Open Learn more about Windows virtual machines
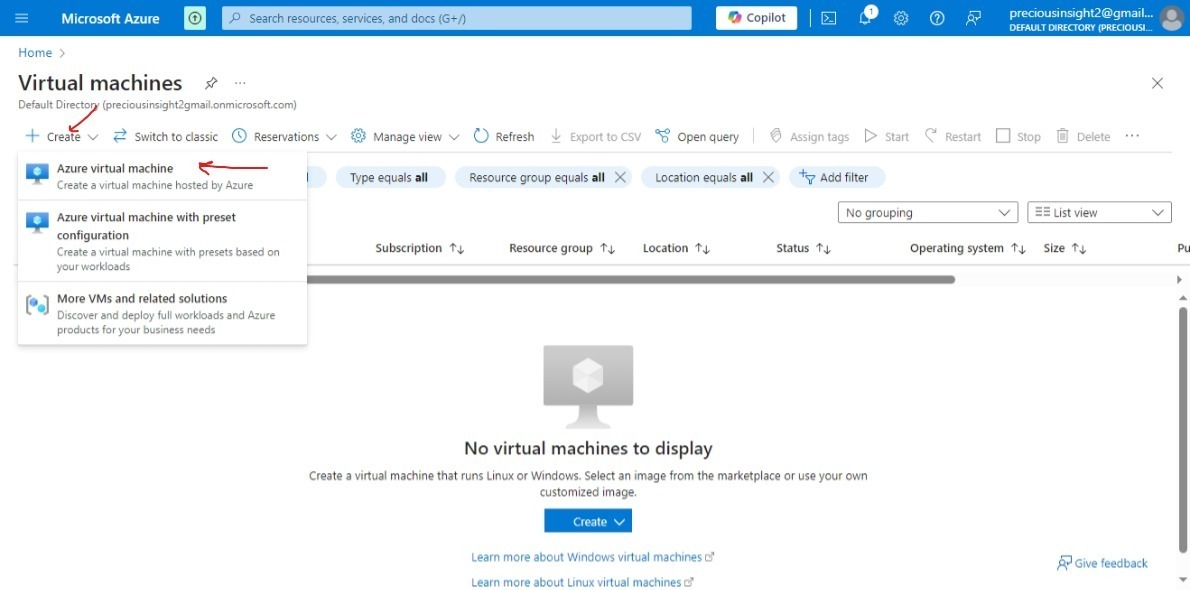 pos(593,557)
